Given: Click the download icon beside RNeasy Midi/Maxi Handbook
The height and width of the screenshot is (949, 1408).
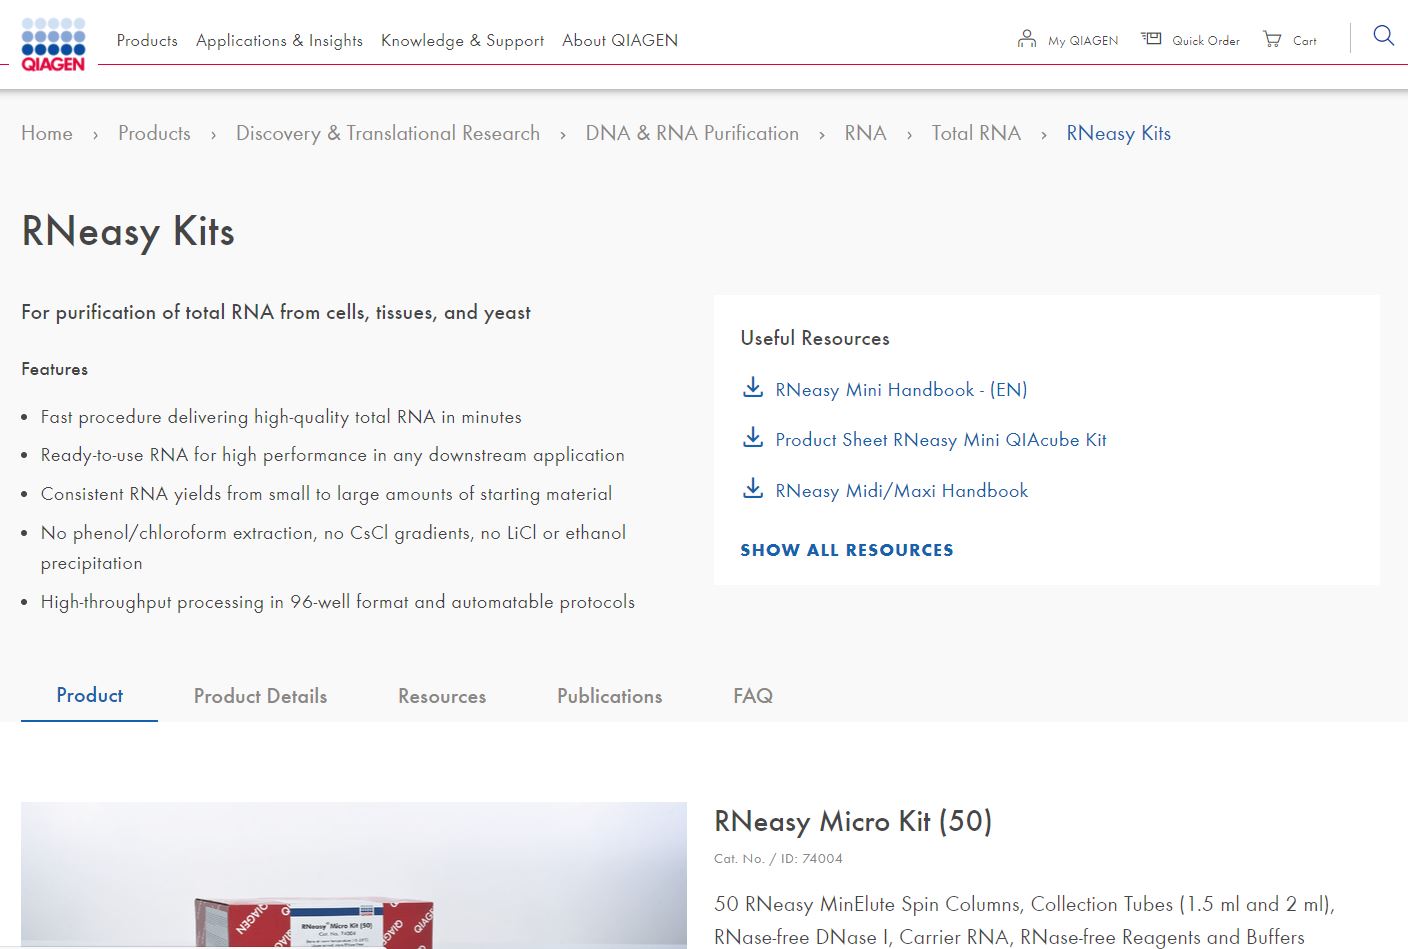Looking at the screenshot, I should coord(752,488).
